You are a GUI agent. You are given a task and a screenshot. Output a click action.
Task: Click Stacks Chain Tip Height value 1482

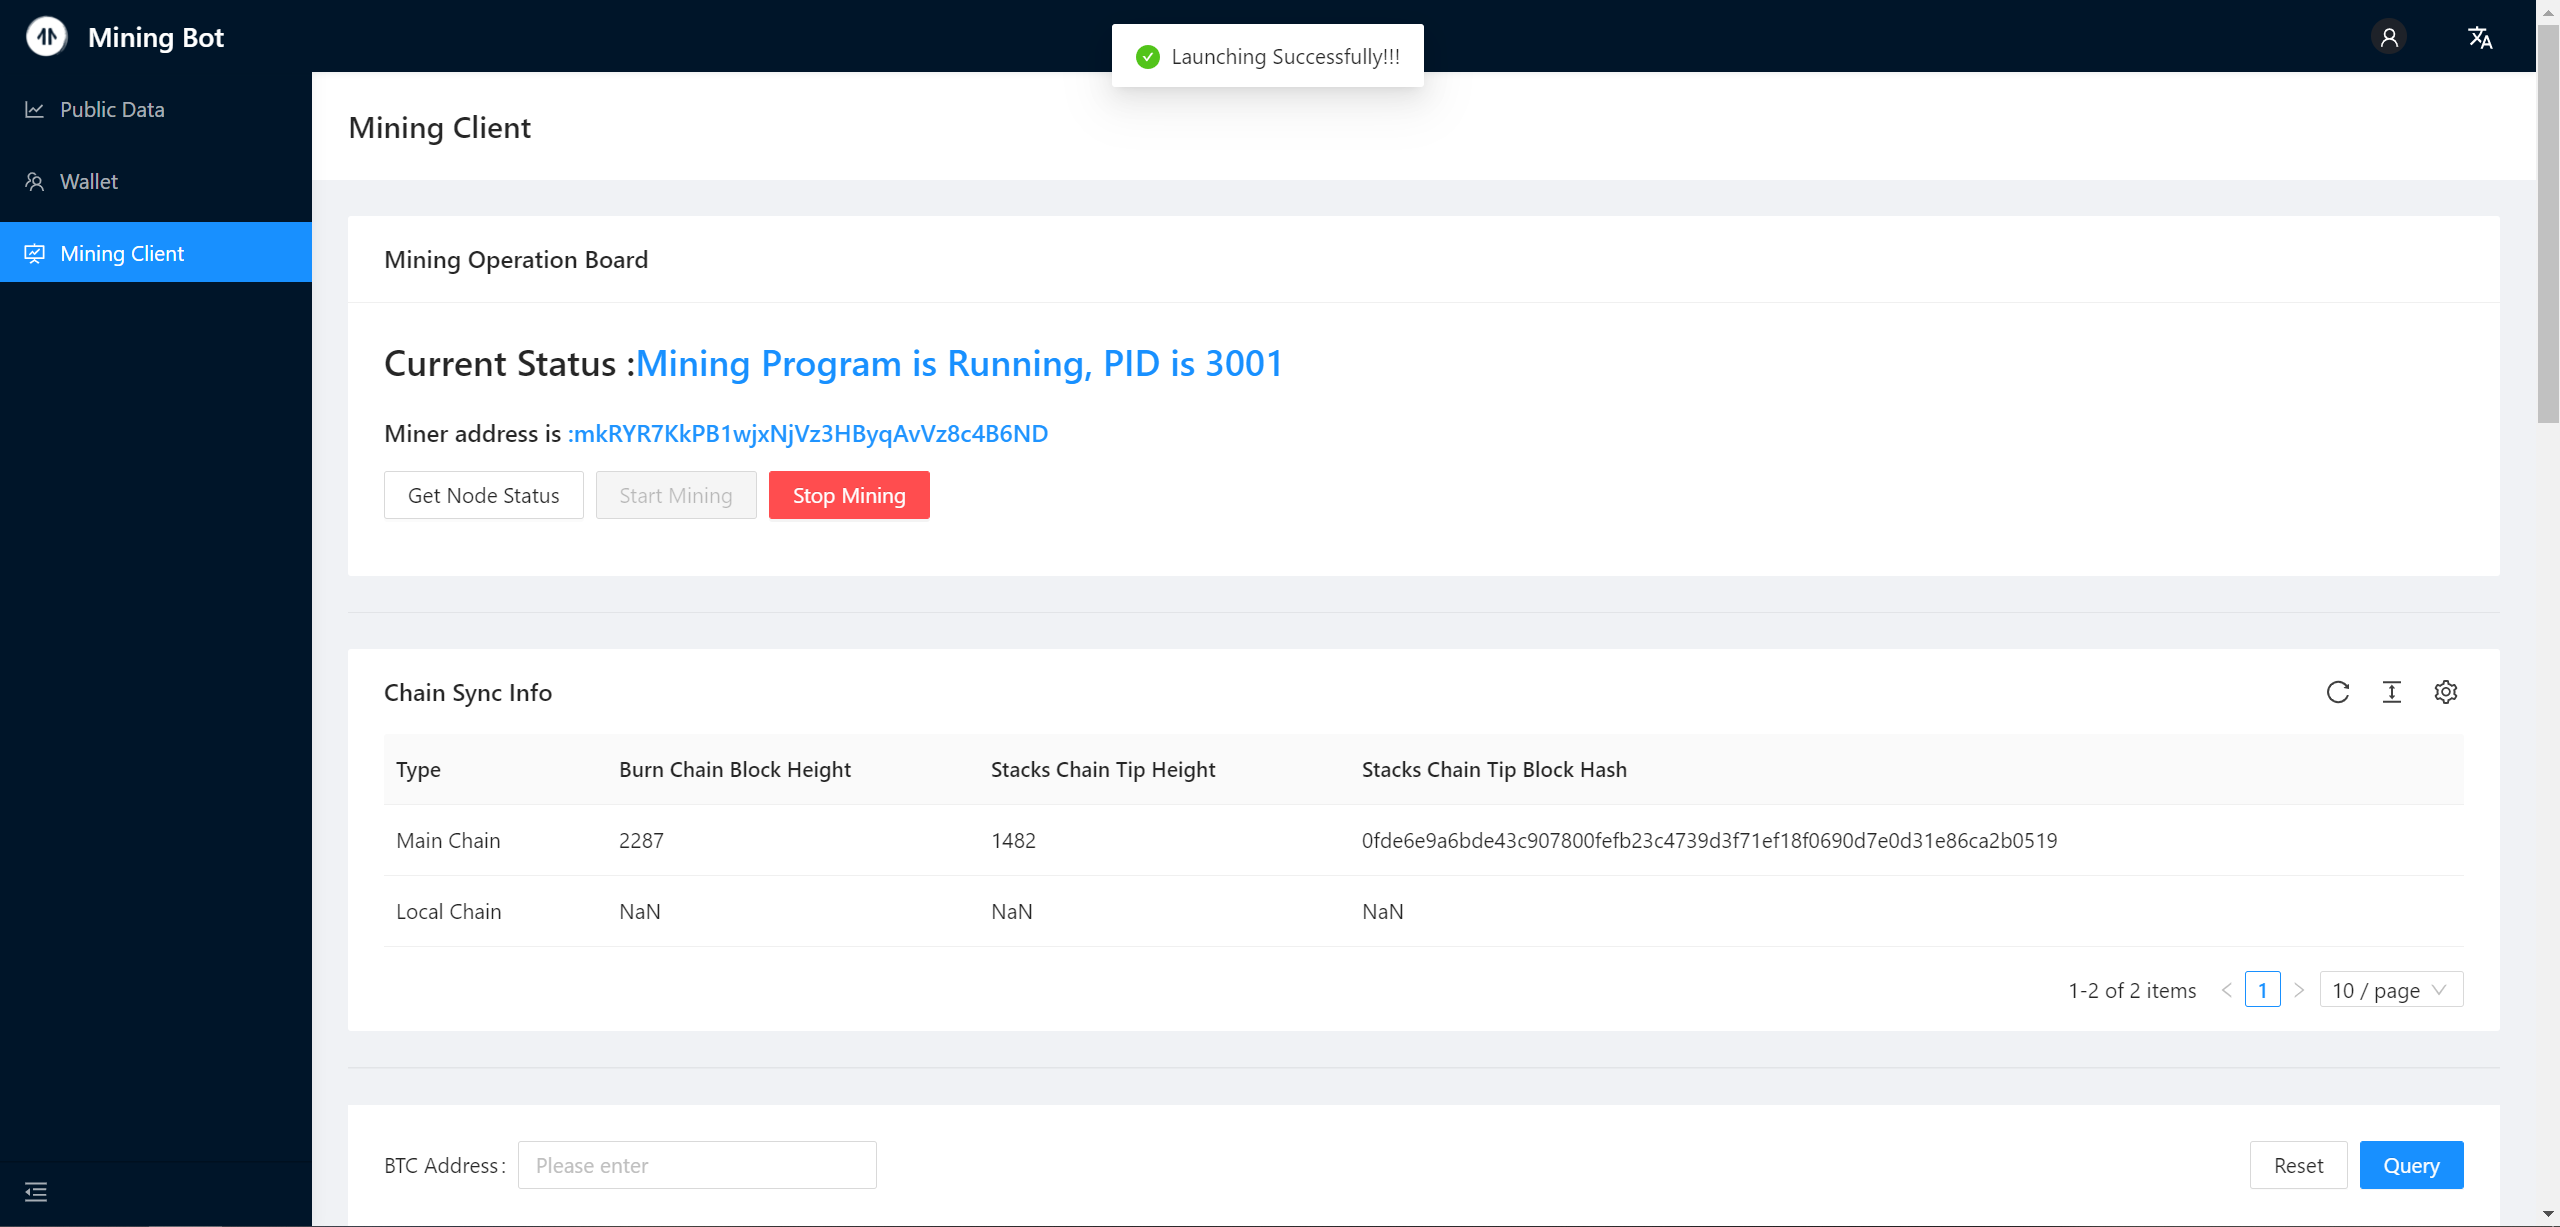coord(1013,840)
